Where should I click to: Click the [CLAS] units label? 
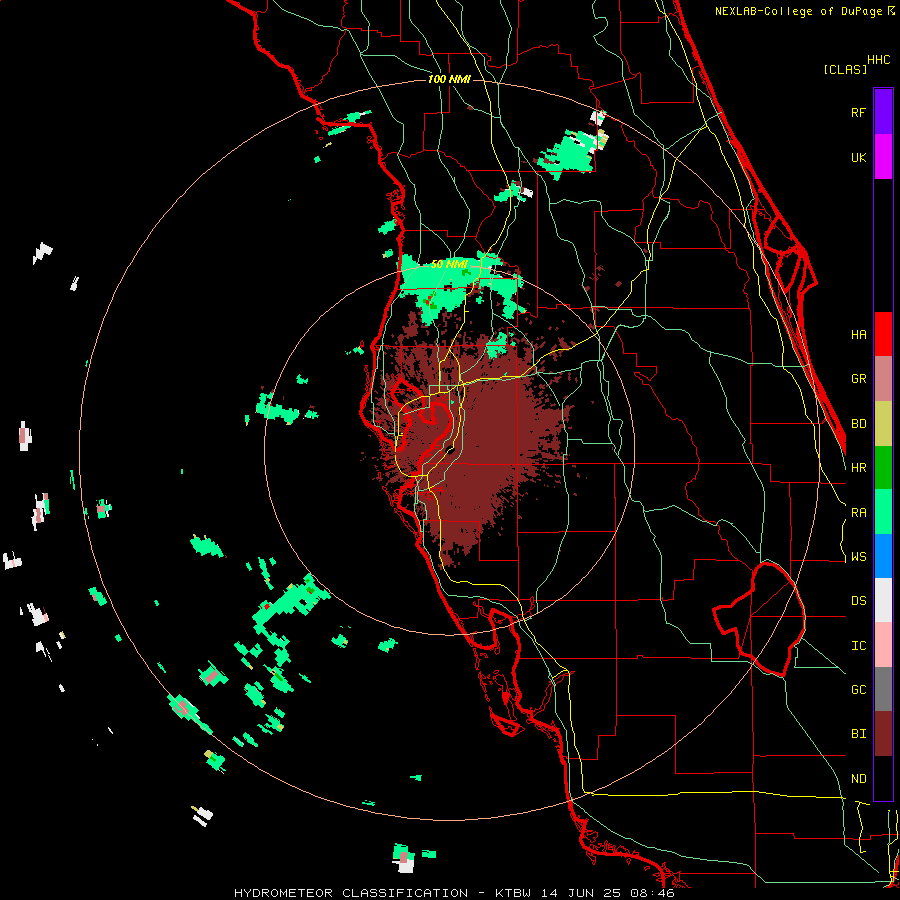(x=845, y=69)
